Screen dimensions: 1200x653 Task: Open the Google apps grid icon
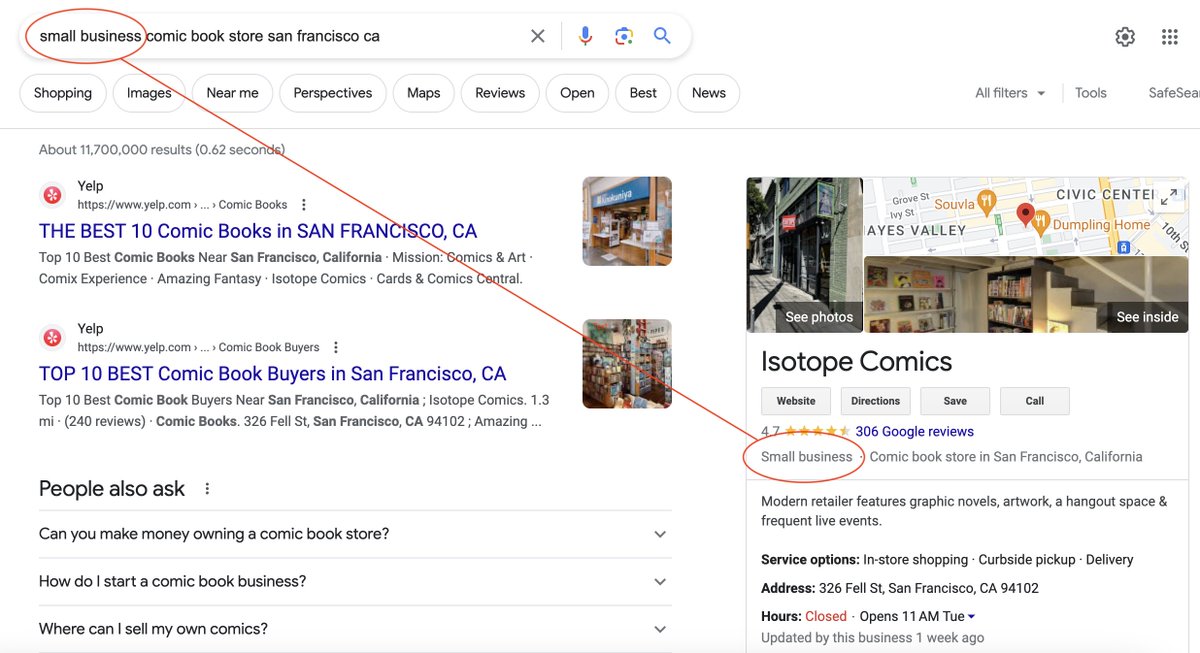(x=1170, y=37)
